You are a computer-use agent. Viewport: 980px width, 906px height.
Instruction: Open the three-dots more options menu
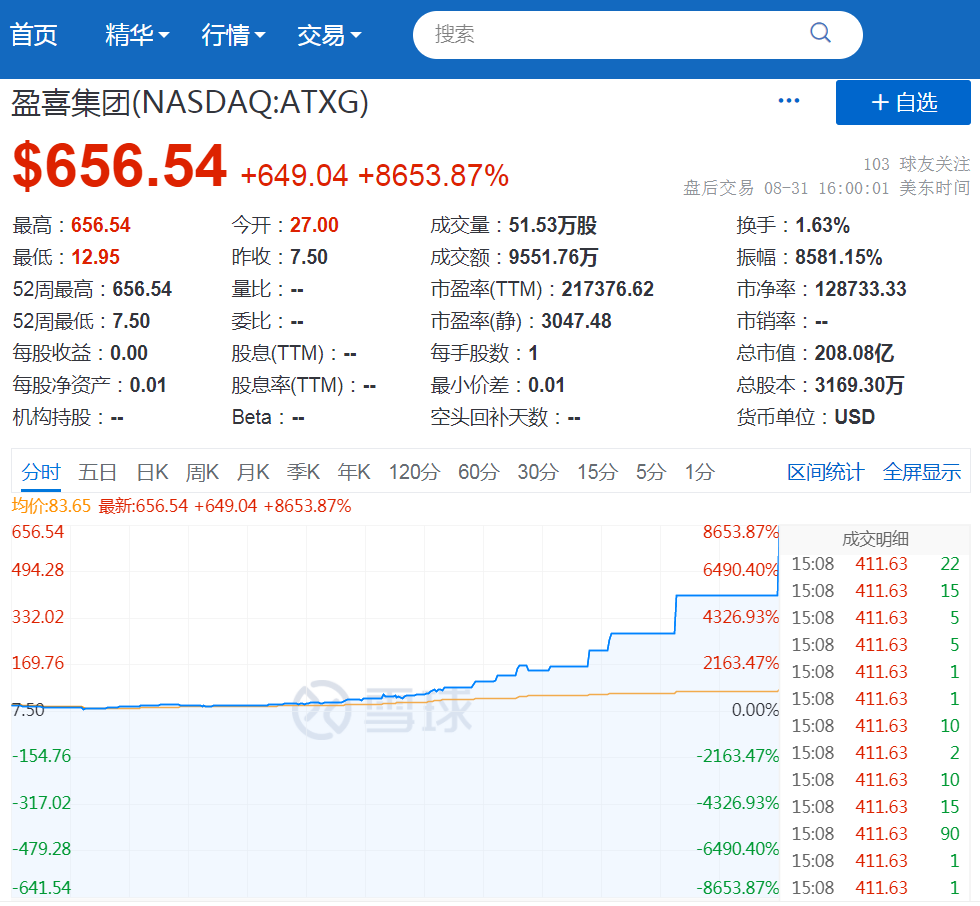[789, 101]
